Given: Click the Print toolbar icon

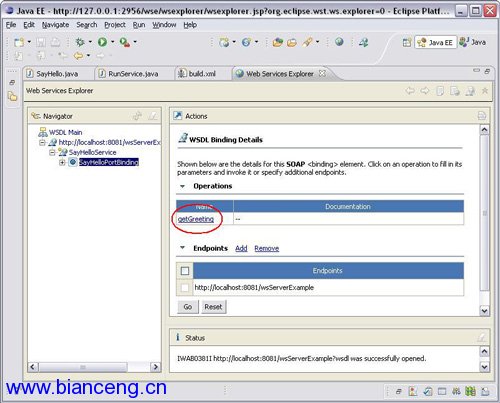Looking at the screenshot, I should 55,42.
